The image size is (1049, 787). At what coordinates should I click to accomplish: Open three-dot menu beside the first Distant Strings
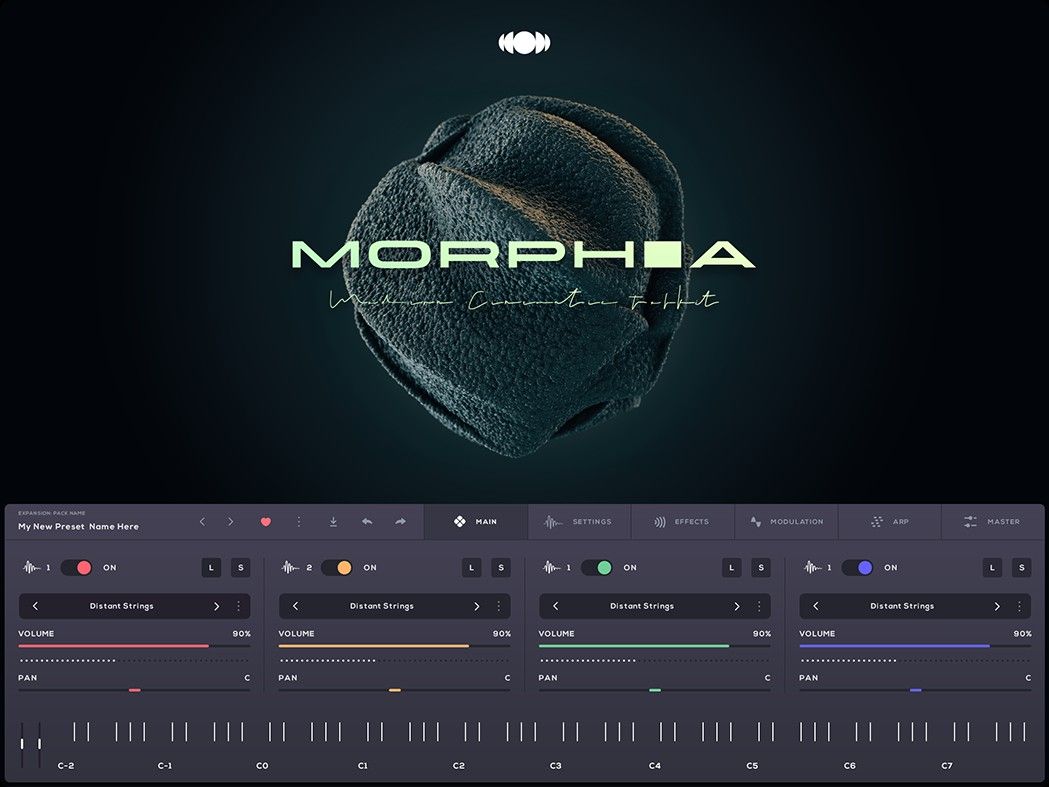coord(238,606)
